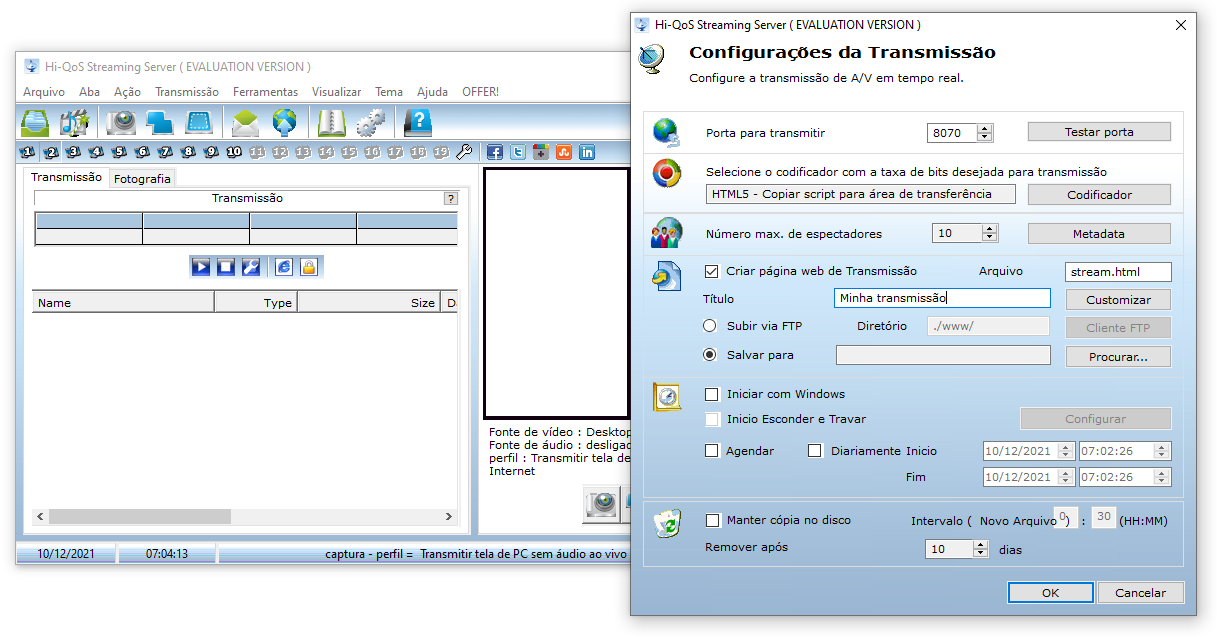Click the webcam capture toolbar icon
This screenshot has height=637, width=1219.
pyautogui.click(x=122, y=122)
